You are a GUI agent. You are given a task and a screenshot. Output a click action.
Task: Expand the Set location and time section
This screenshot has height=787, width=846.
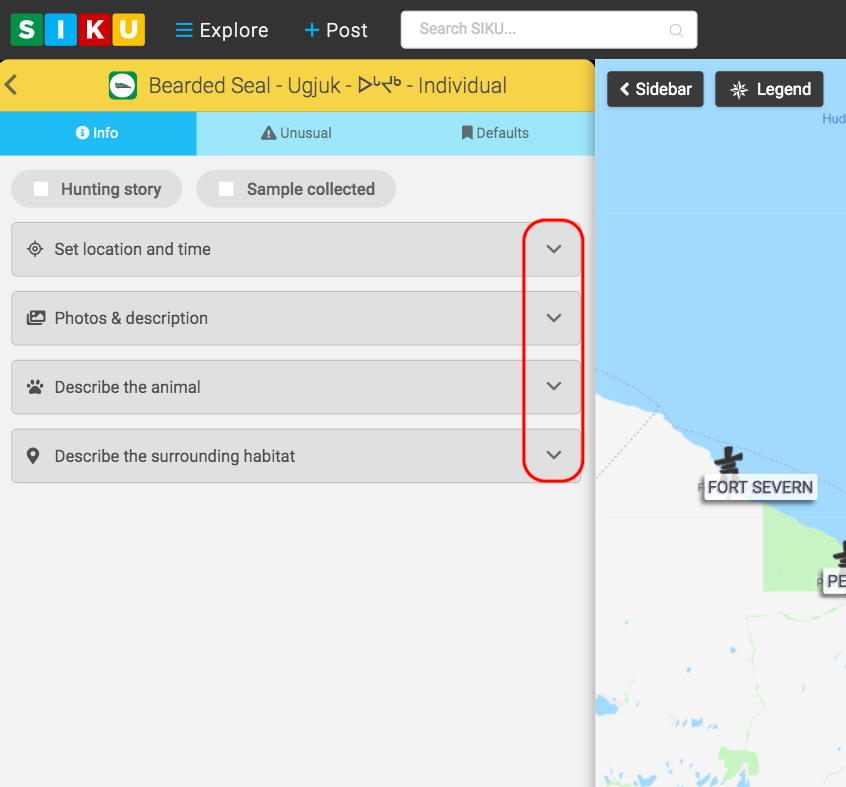pyautogui.click(x=554, y=249)
